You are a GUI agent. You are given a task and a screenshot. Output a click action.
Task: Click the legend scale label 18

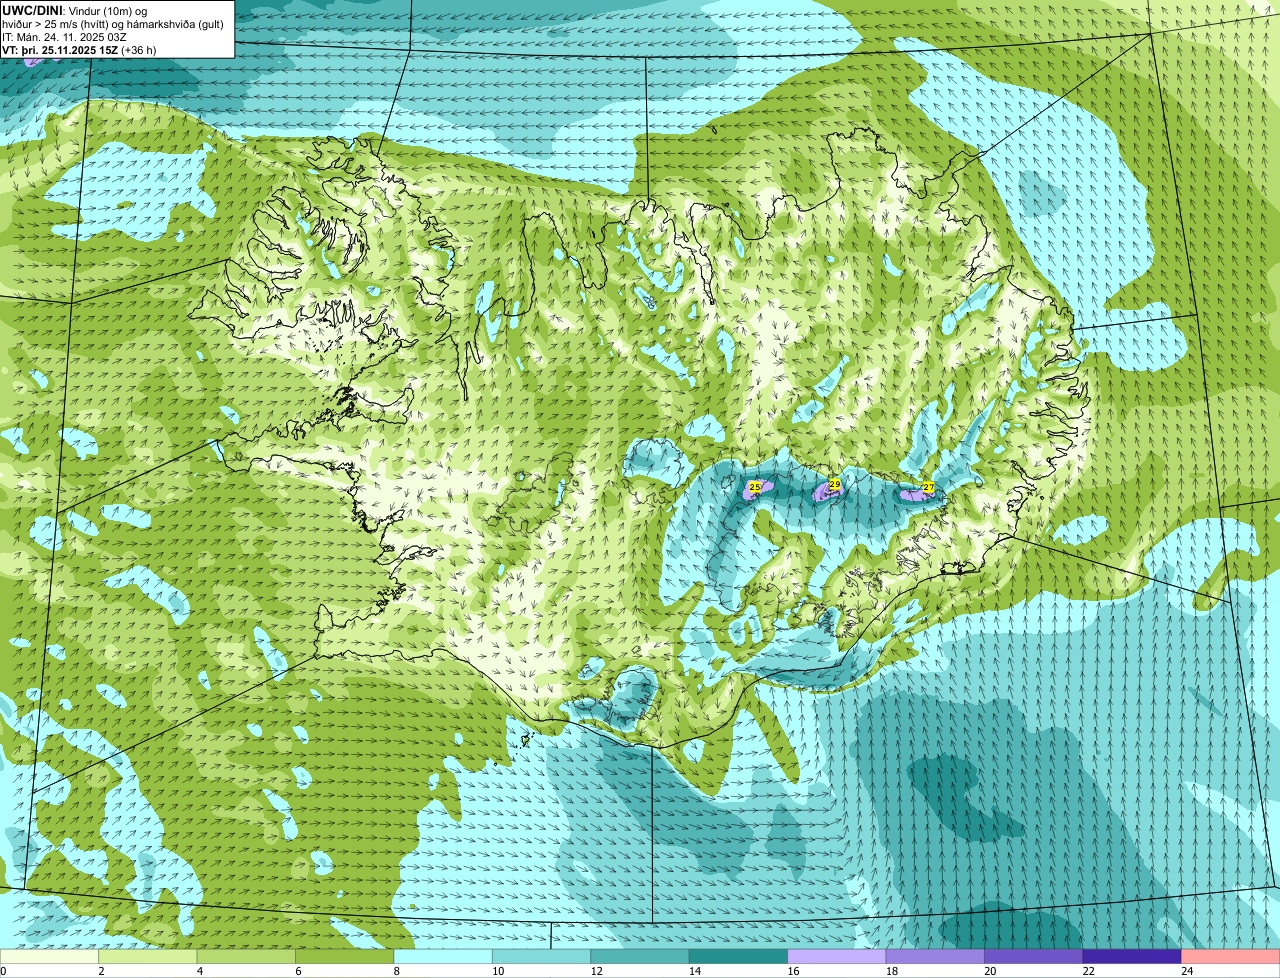(891, 971)
